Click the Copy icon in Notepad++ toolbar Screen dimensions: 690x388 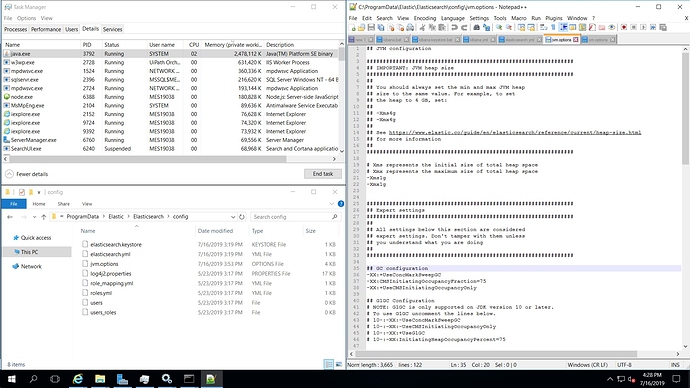coord(432,27)
